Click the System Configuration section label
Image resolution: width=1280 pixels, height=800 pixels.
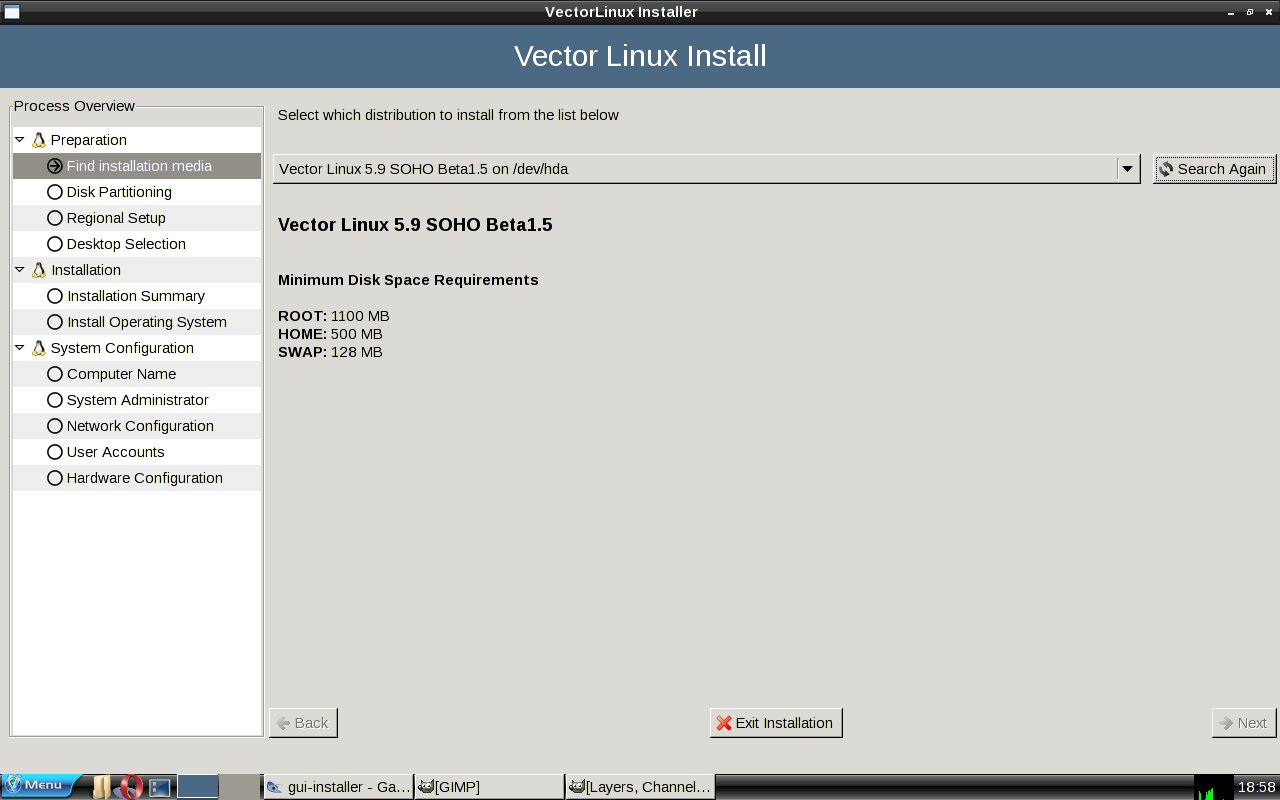122,348
